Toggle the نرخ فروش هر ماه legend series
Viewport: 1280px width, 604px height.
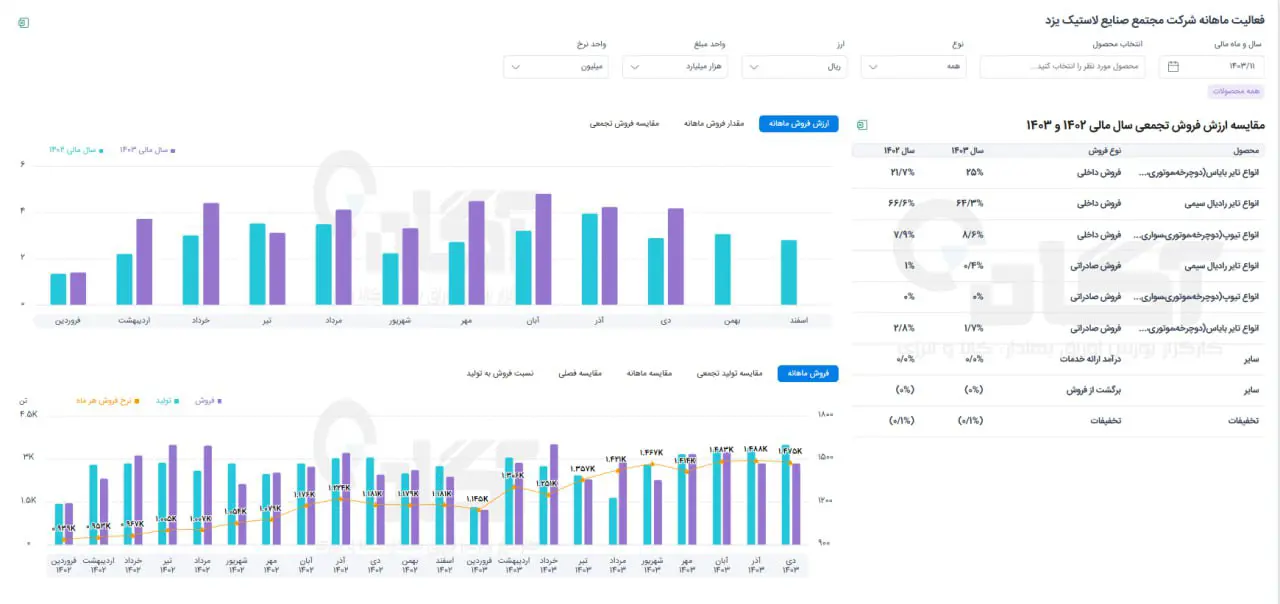107,400
